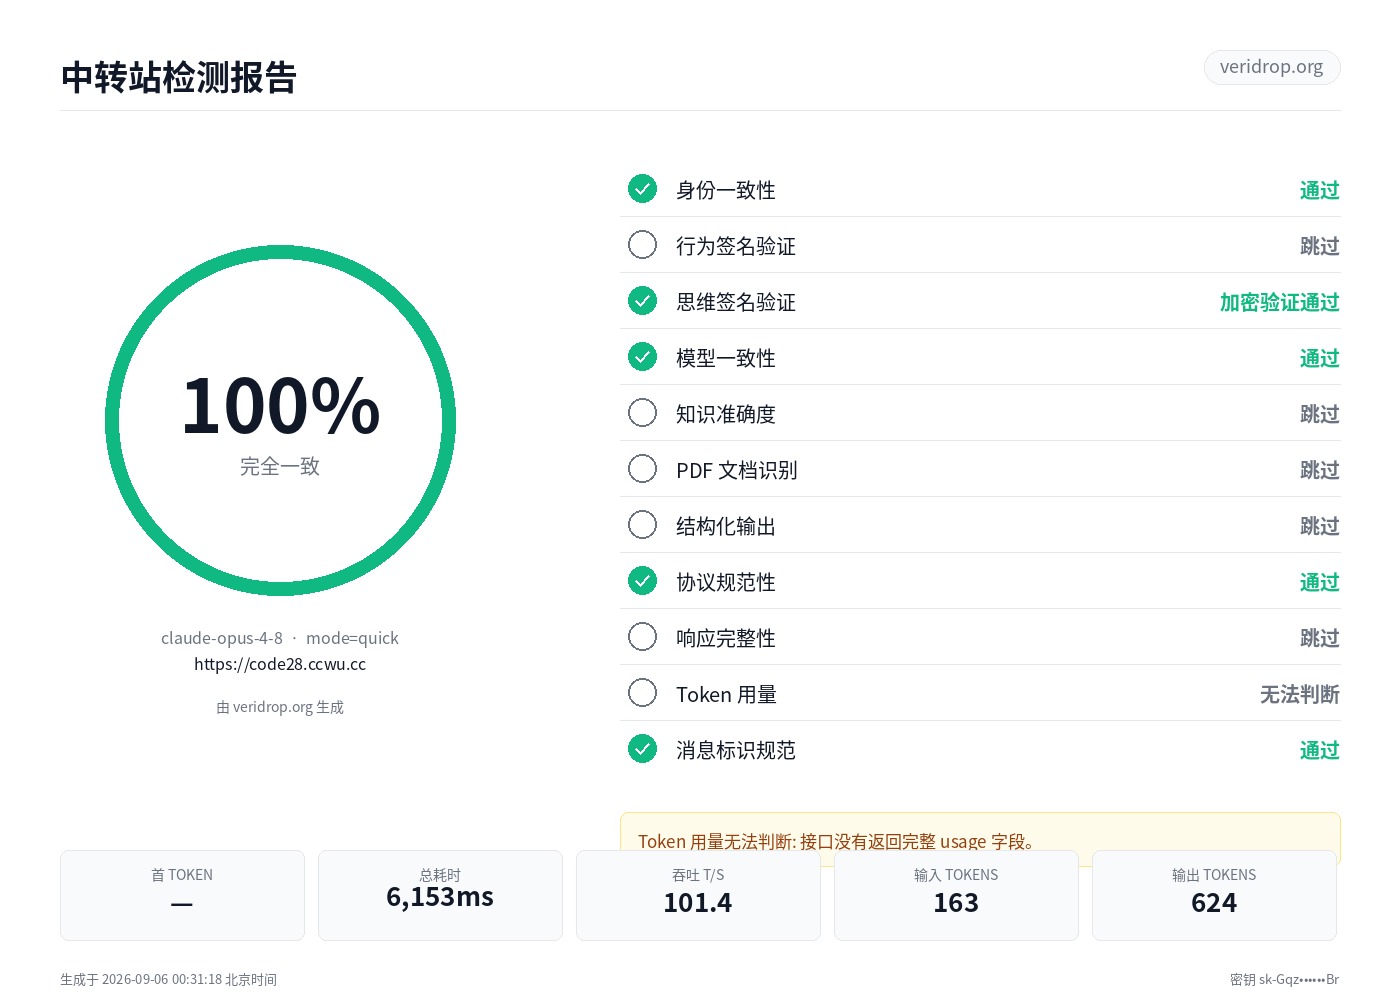Viewport: 1400px width, 1000px height.
Task: Click the empty circle icon beside PDF 文档识别
Action: coord(642,469)
